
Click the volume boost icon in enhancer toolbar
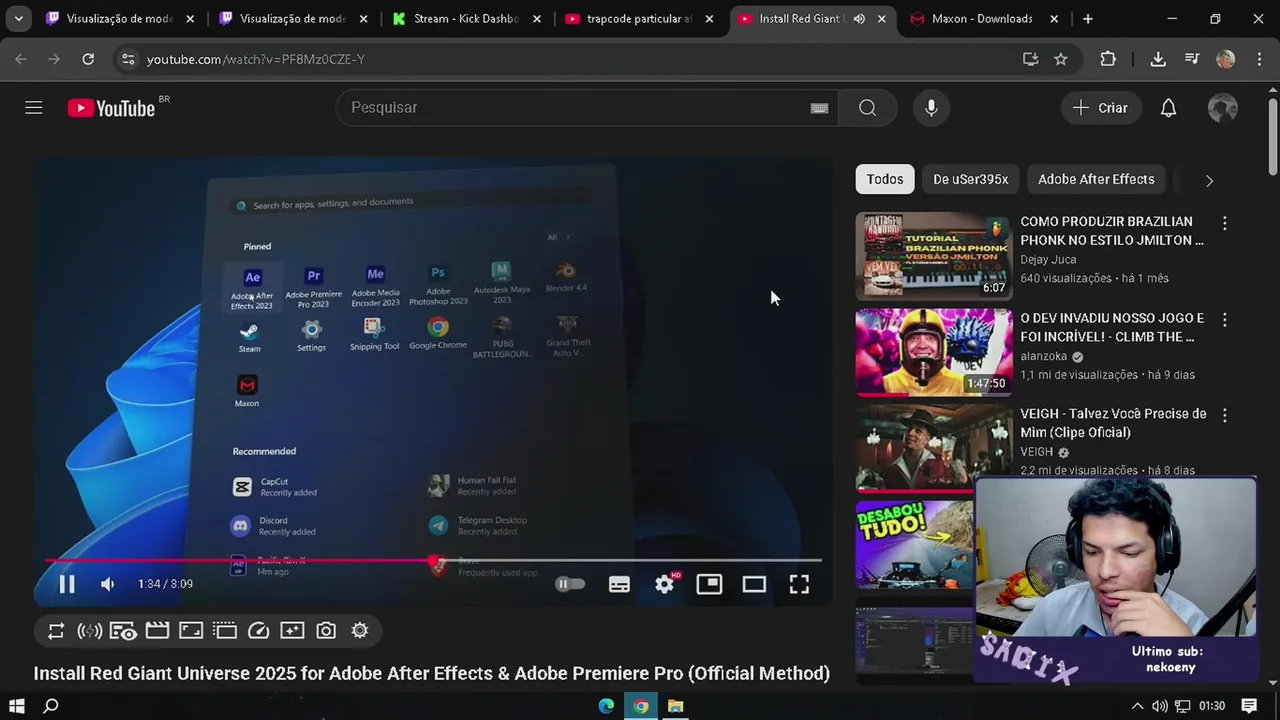tap(89, 631)
